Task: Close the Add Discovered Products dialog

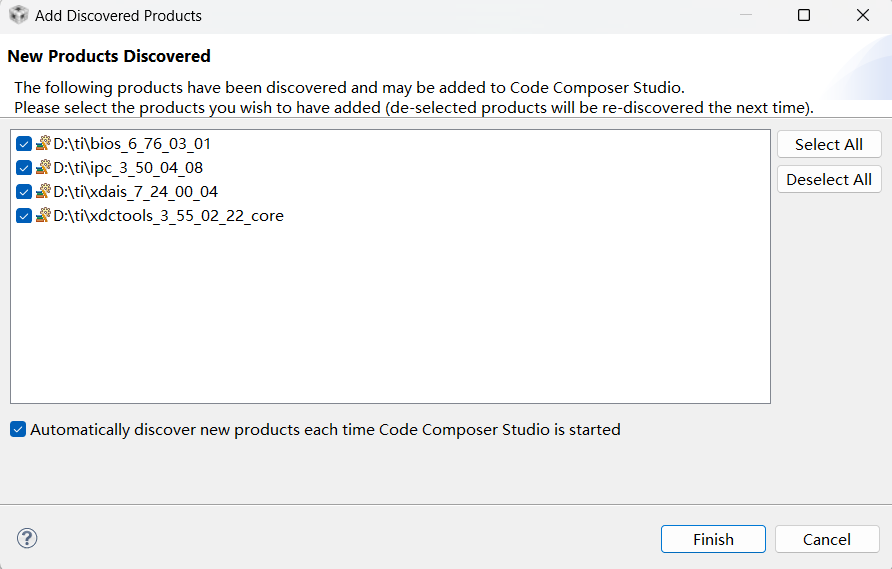Action: coord(863,16)
